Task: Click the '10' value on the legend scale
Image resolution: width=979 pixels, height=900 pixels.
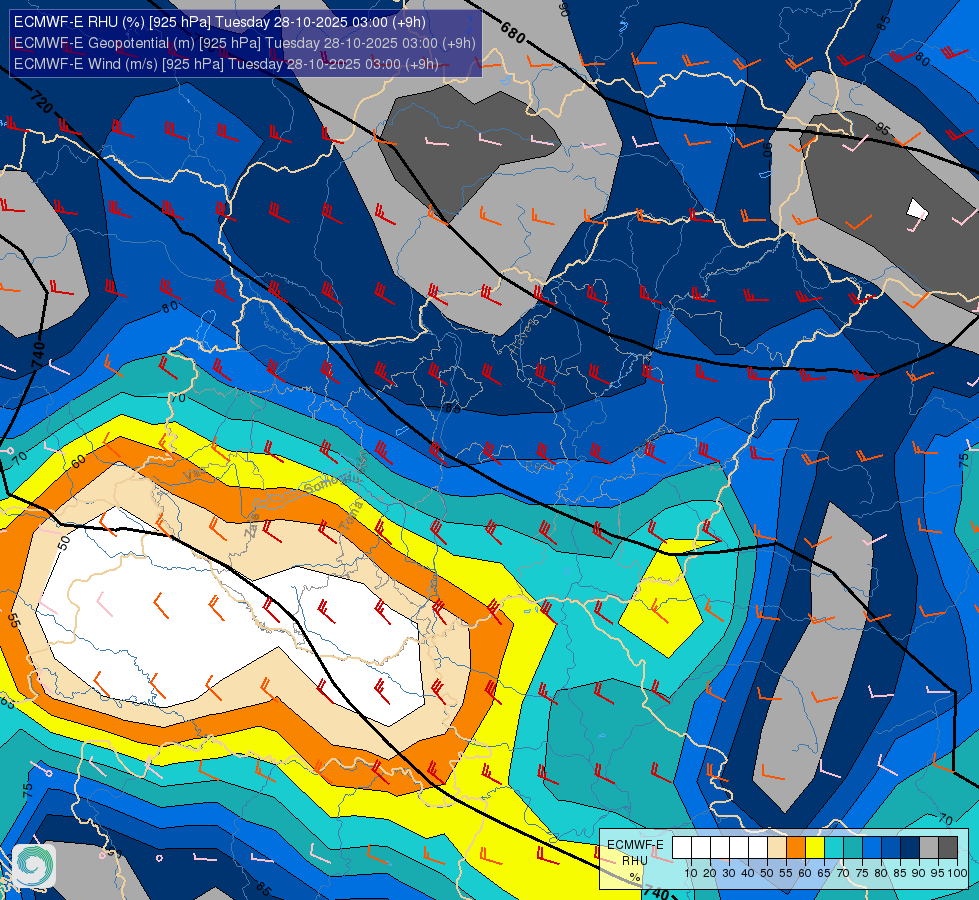Action: point(691,873)
